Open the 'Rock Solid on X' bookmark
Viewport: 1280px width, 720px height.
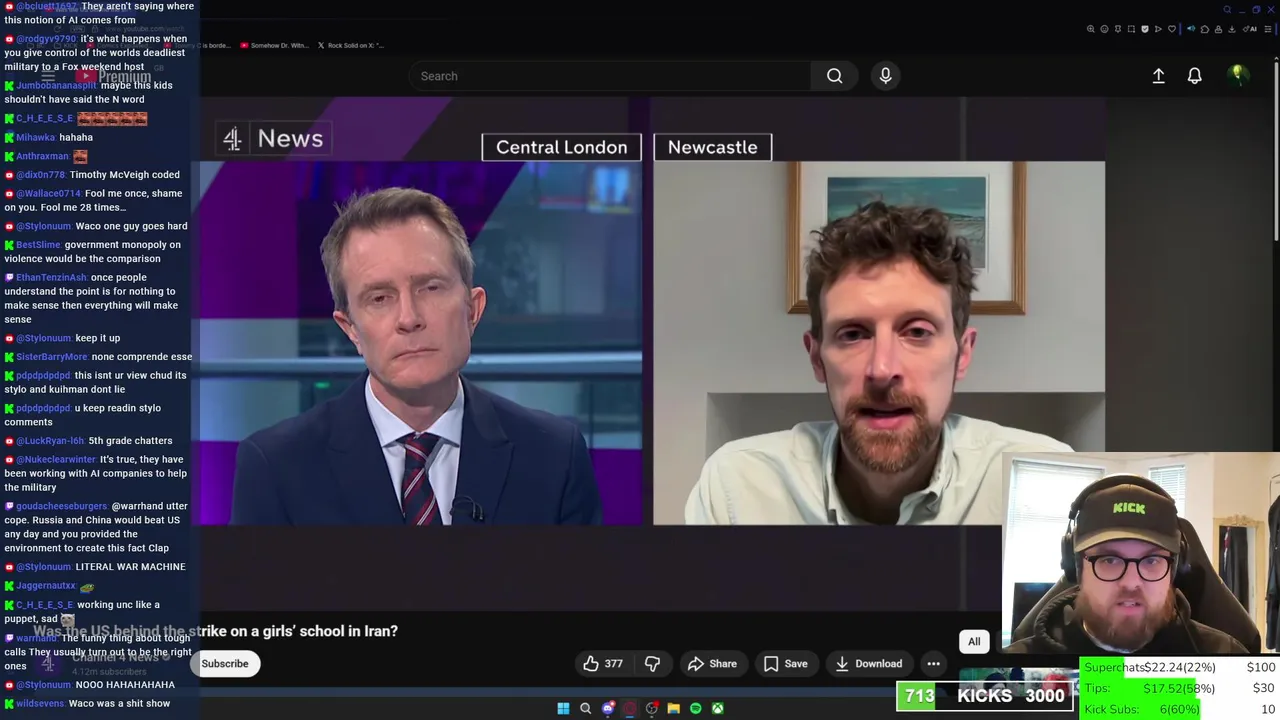point(350,45)
